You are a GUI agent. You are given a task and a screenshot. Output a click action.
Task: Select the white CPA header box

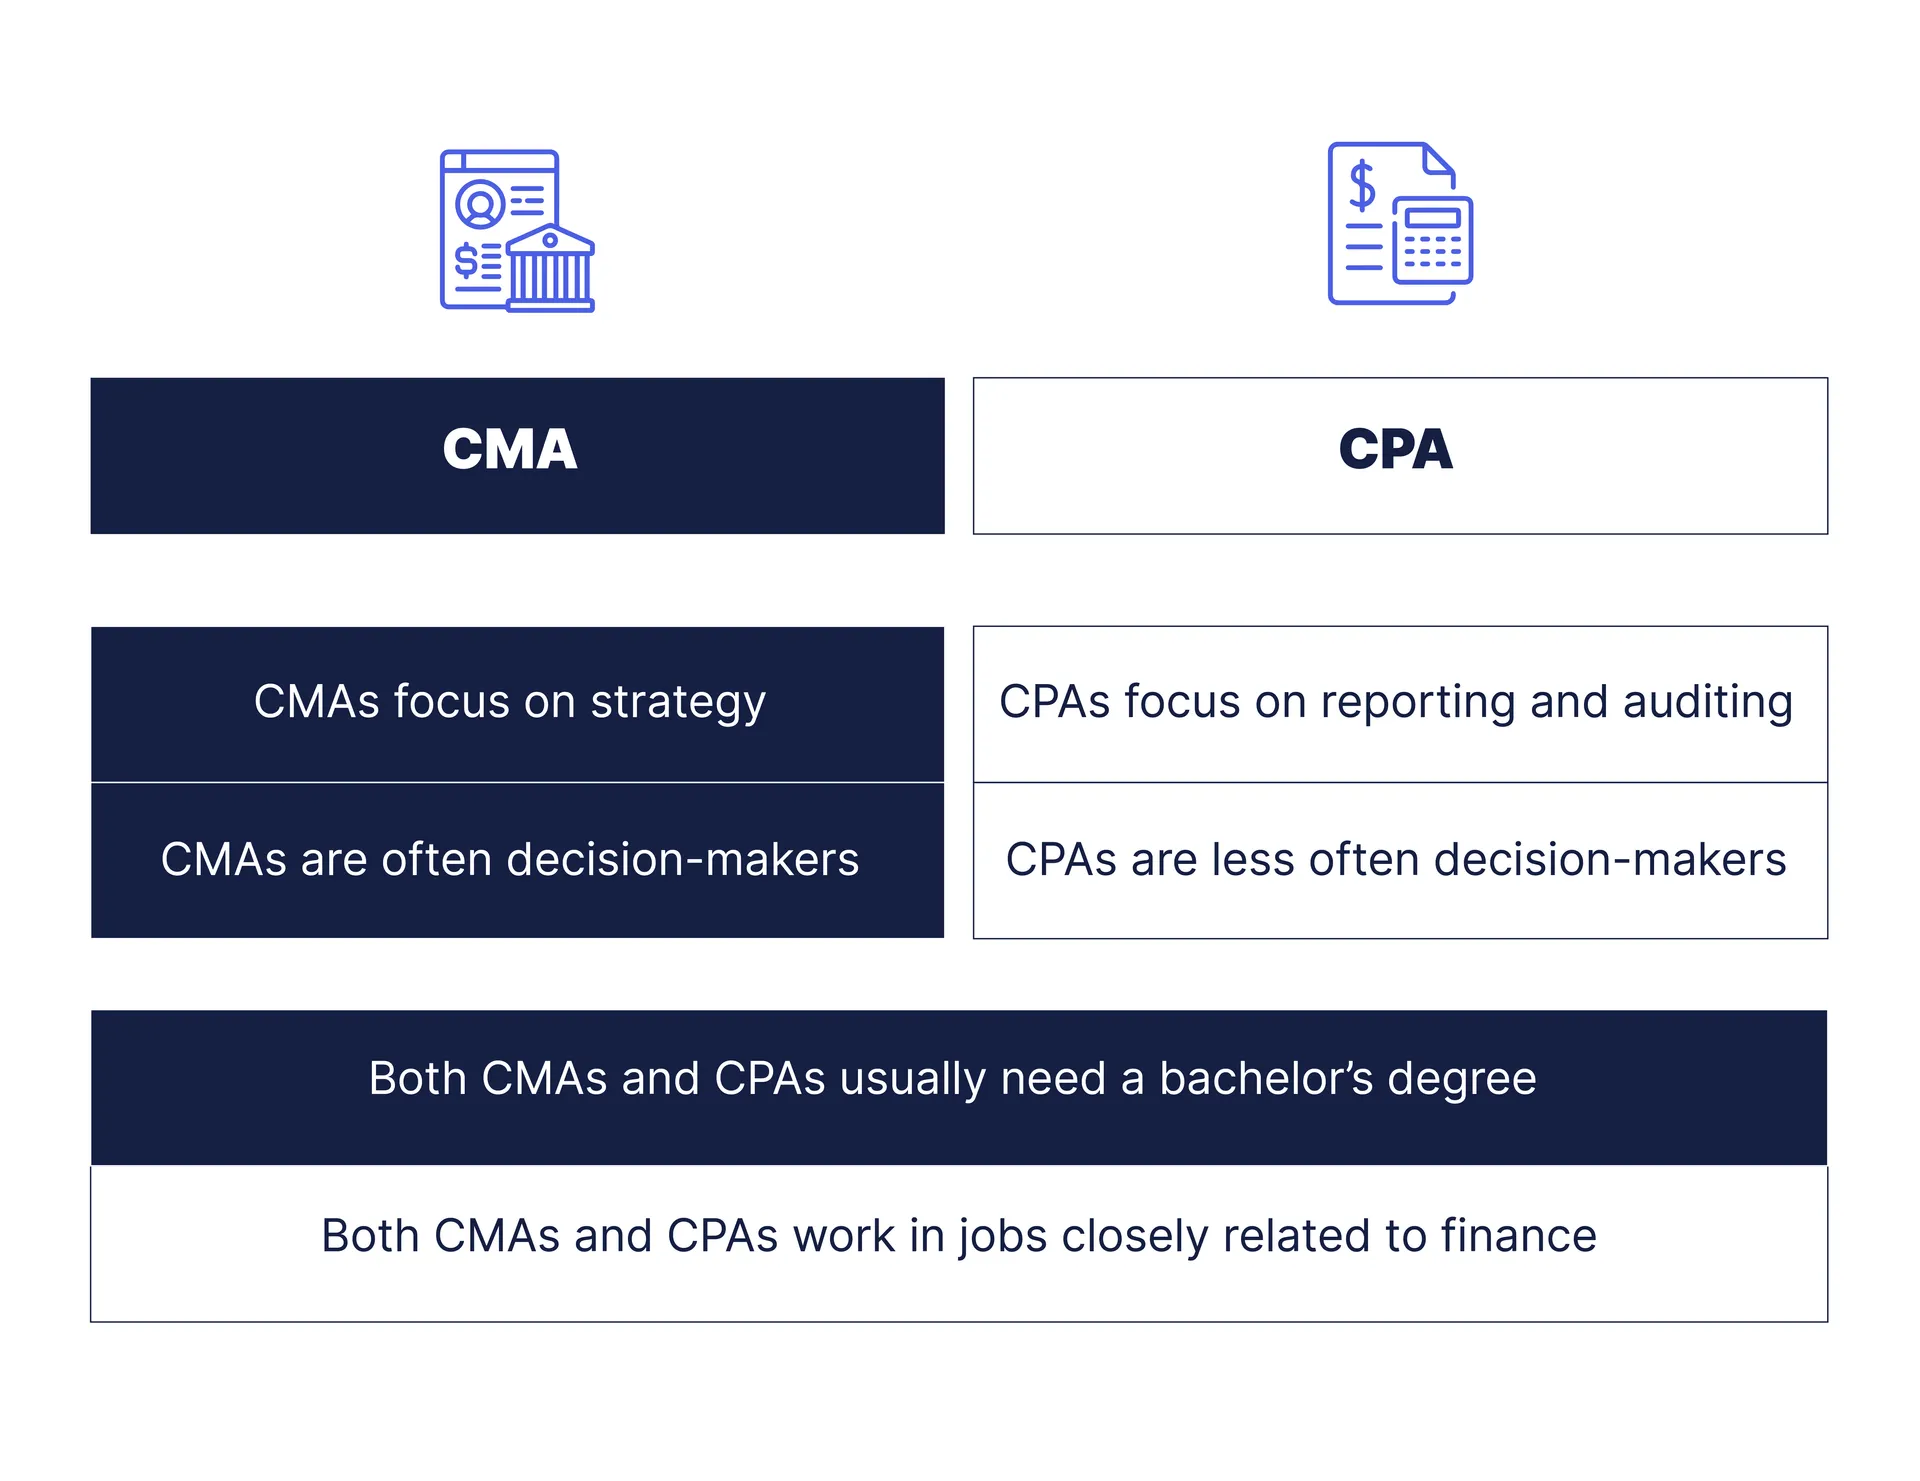pyautogui.click(x=1400, y=456)
